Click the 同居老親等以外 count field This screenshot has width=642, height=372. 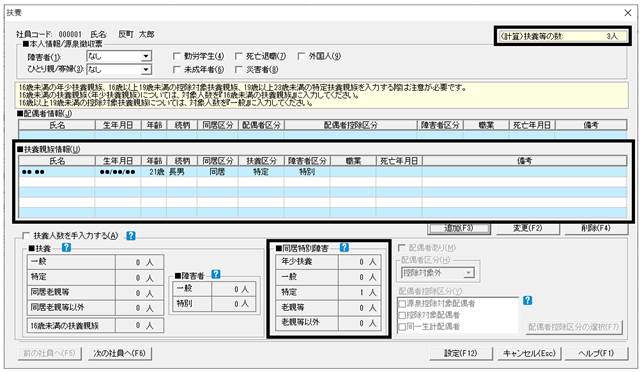pos(139,308)
